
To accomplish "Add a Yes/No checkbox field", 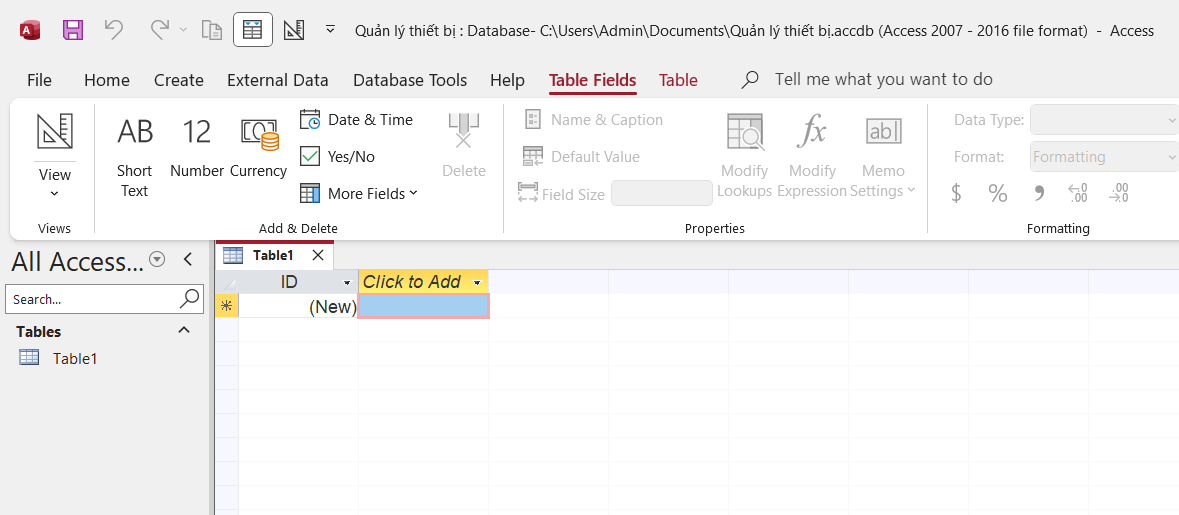I will point(338,156).
